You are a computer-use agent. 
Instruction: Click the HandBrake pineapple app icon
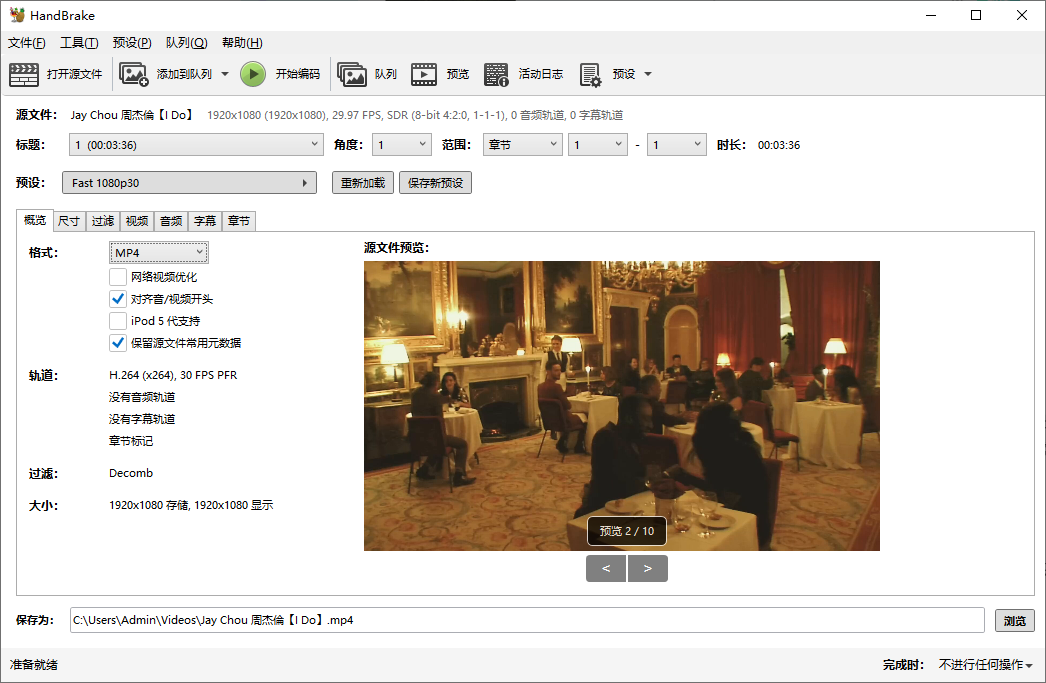17,15
